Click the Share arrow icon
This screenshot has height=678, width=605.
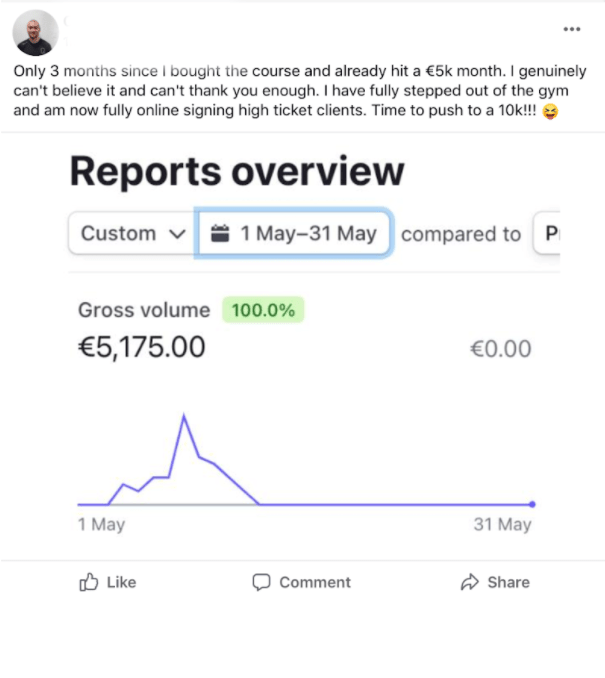(469, 582)
